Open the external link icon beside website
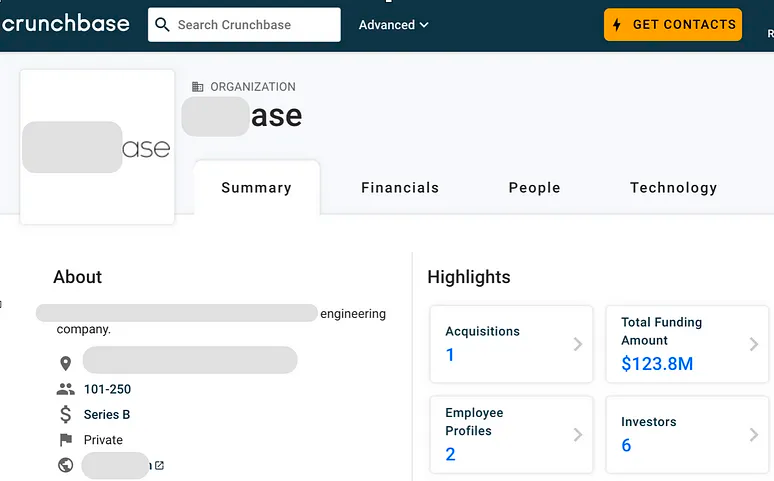774x481 pixels. click(x=159, y=465)
